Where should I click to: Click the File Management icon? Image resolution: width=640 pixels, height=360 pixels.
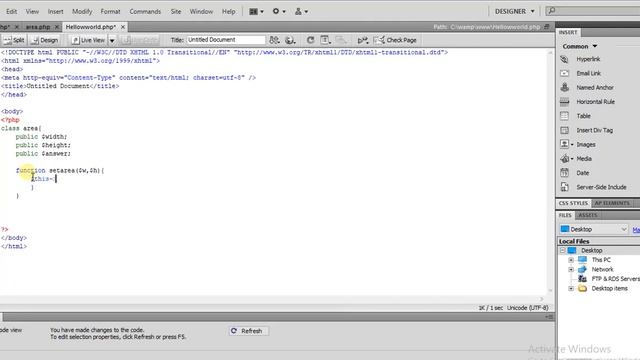[x=274, y=40]
